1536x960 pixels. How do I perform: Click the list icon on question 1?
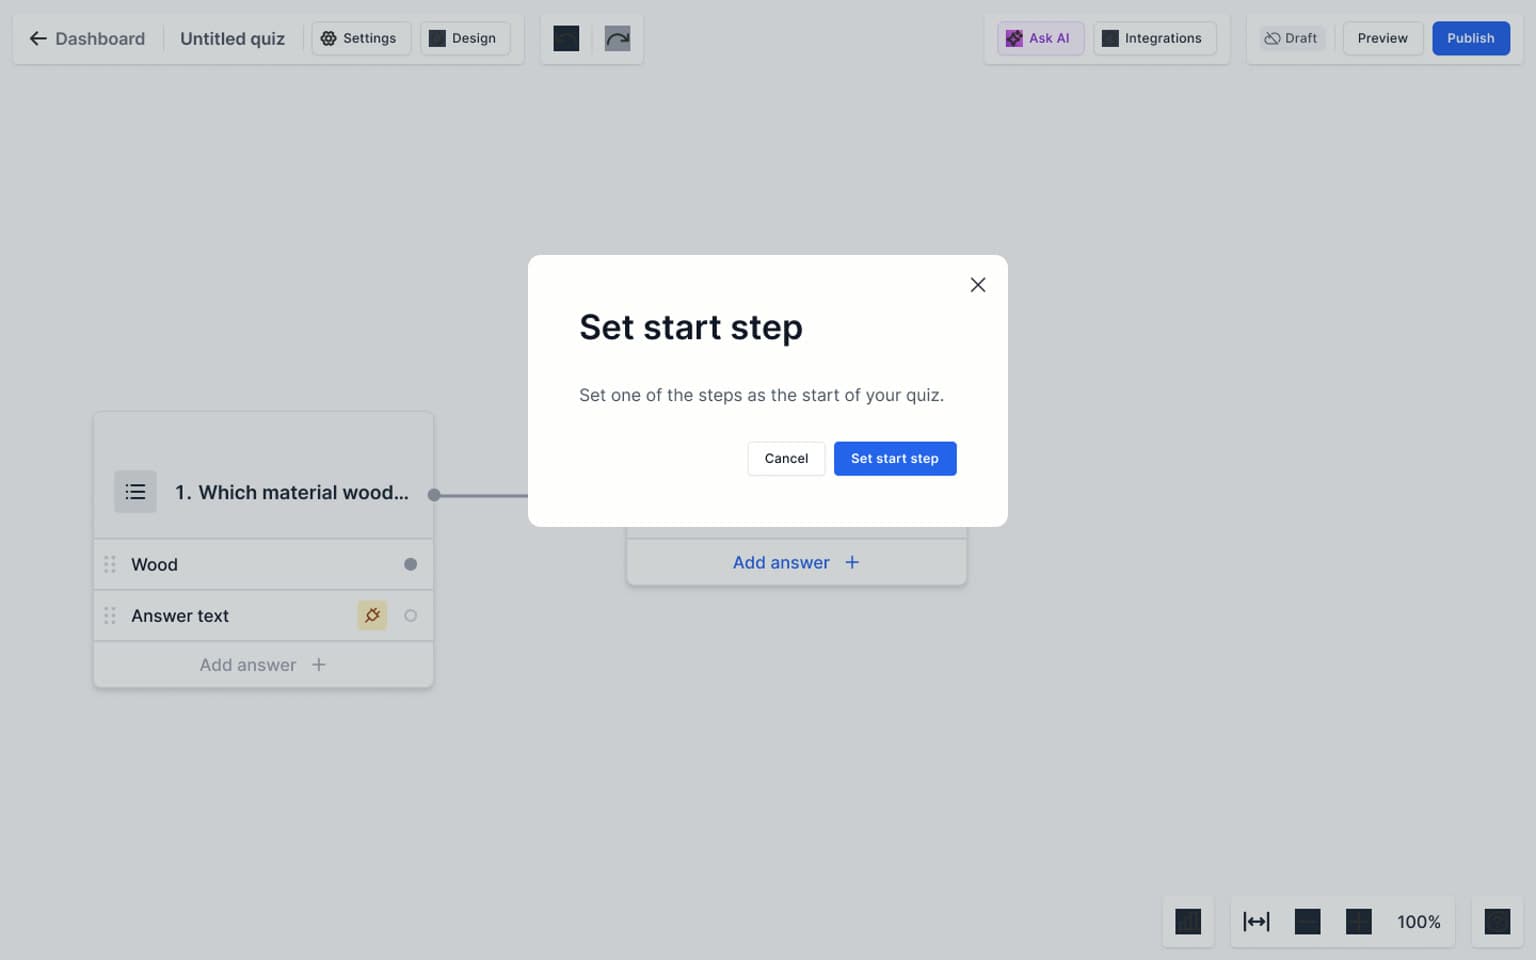[135, 492]
